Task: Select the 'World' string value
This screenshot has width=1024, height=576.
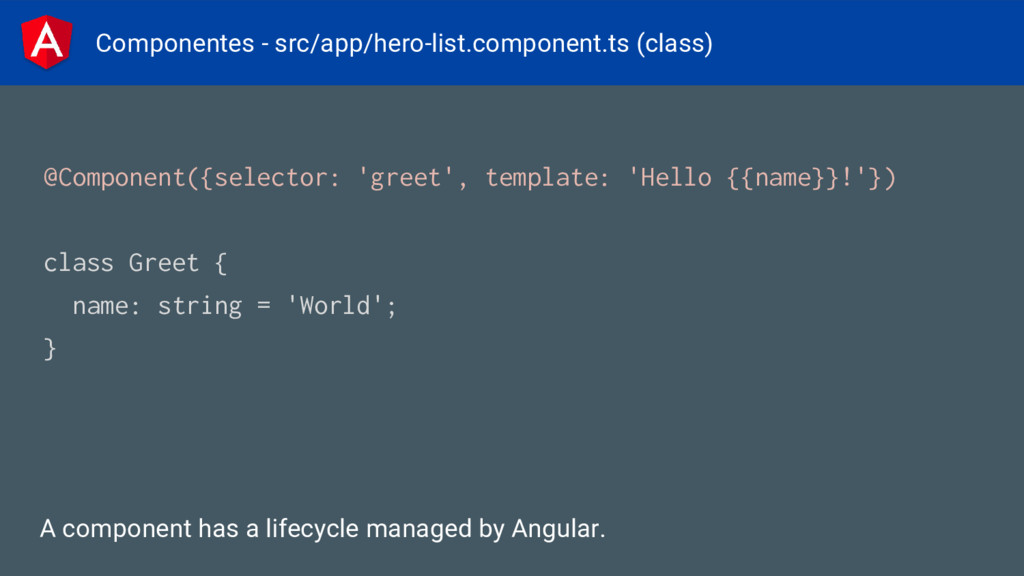Action: [x=335, y=306]
